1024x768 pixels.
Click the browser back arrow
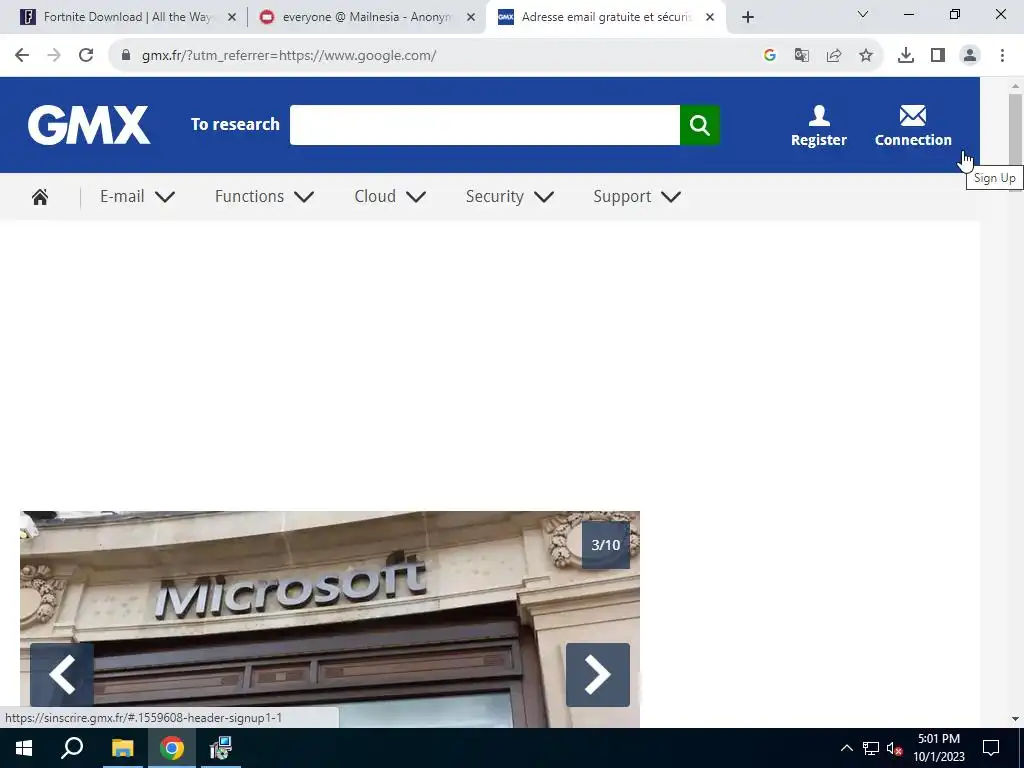pos(22,56)
